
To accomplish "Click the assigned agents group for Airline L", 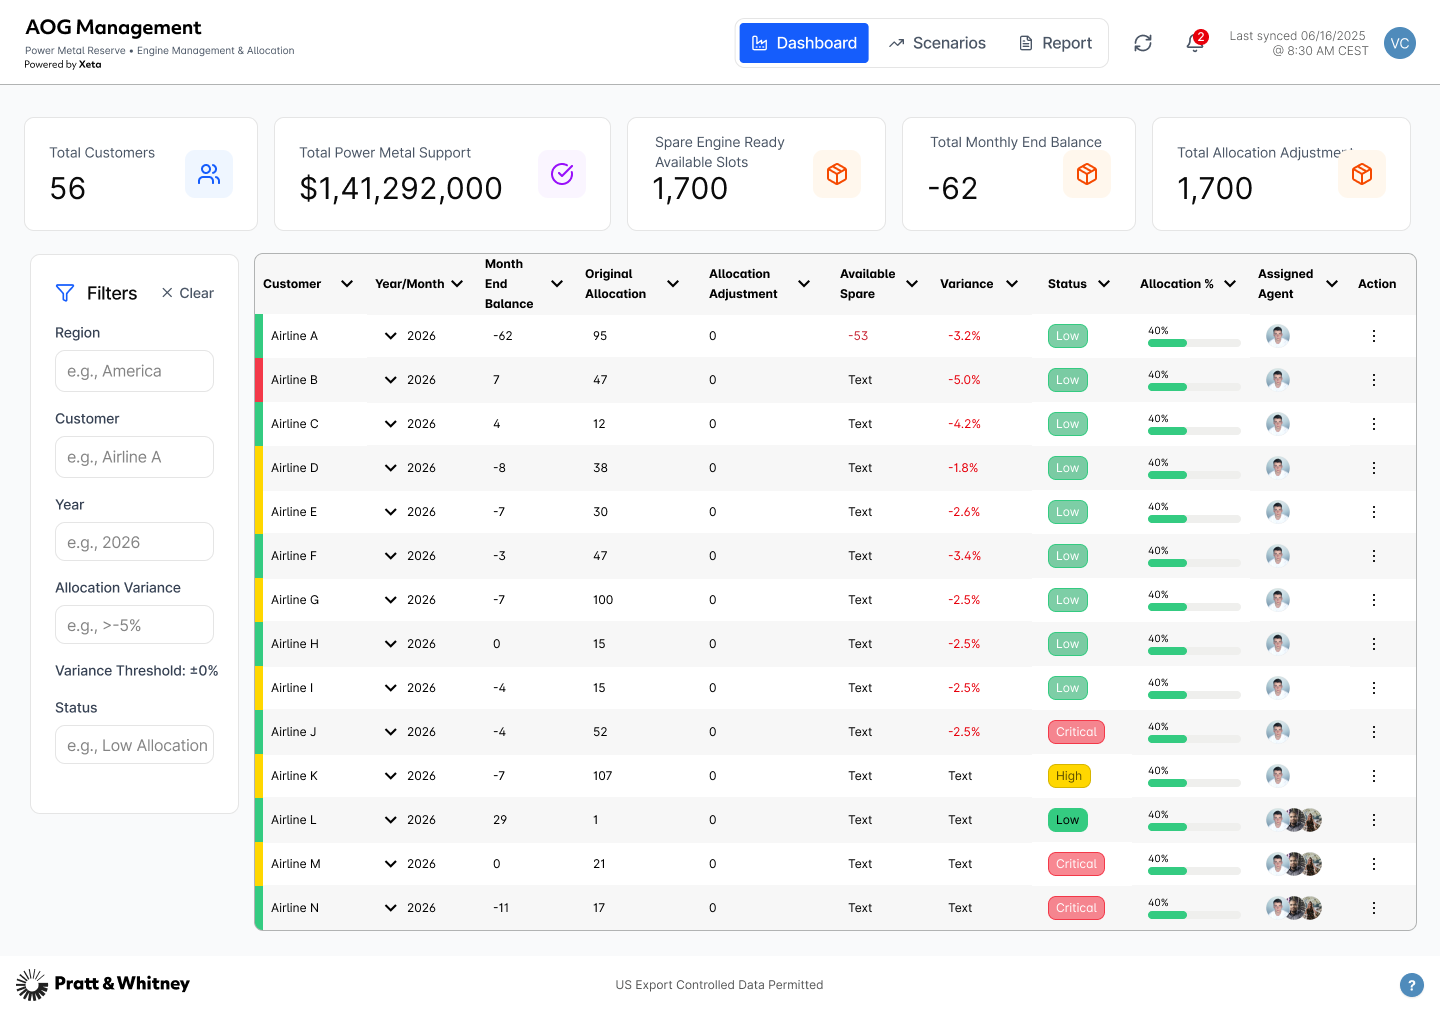I will tap(1294, 820).
